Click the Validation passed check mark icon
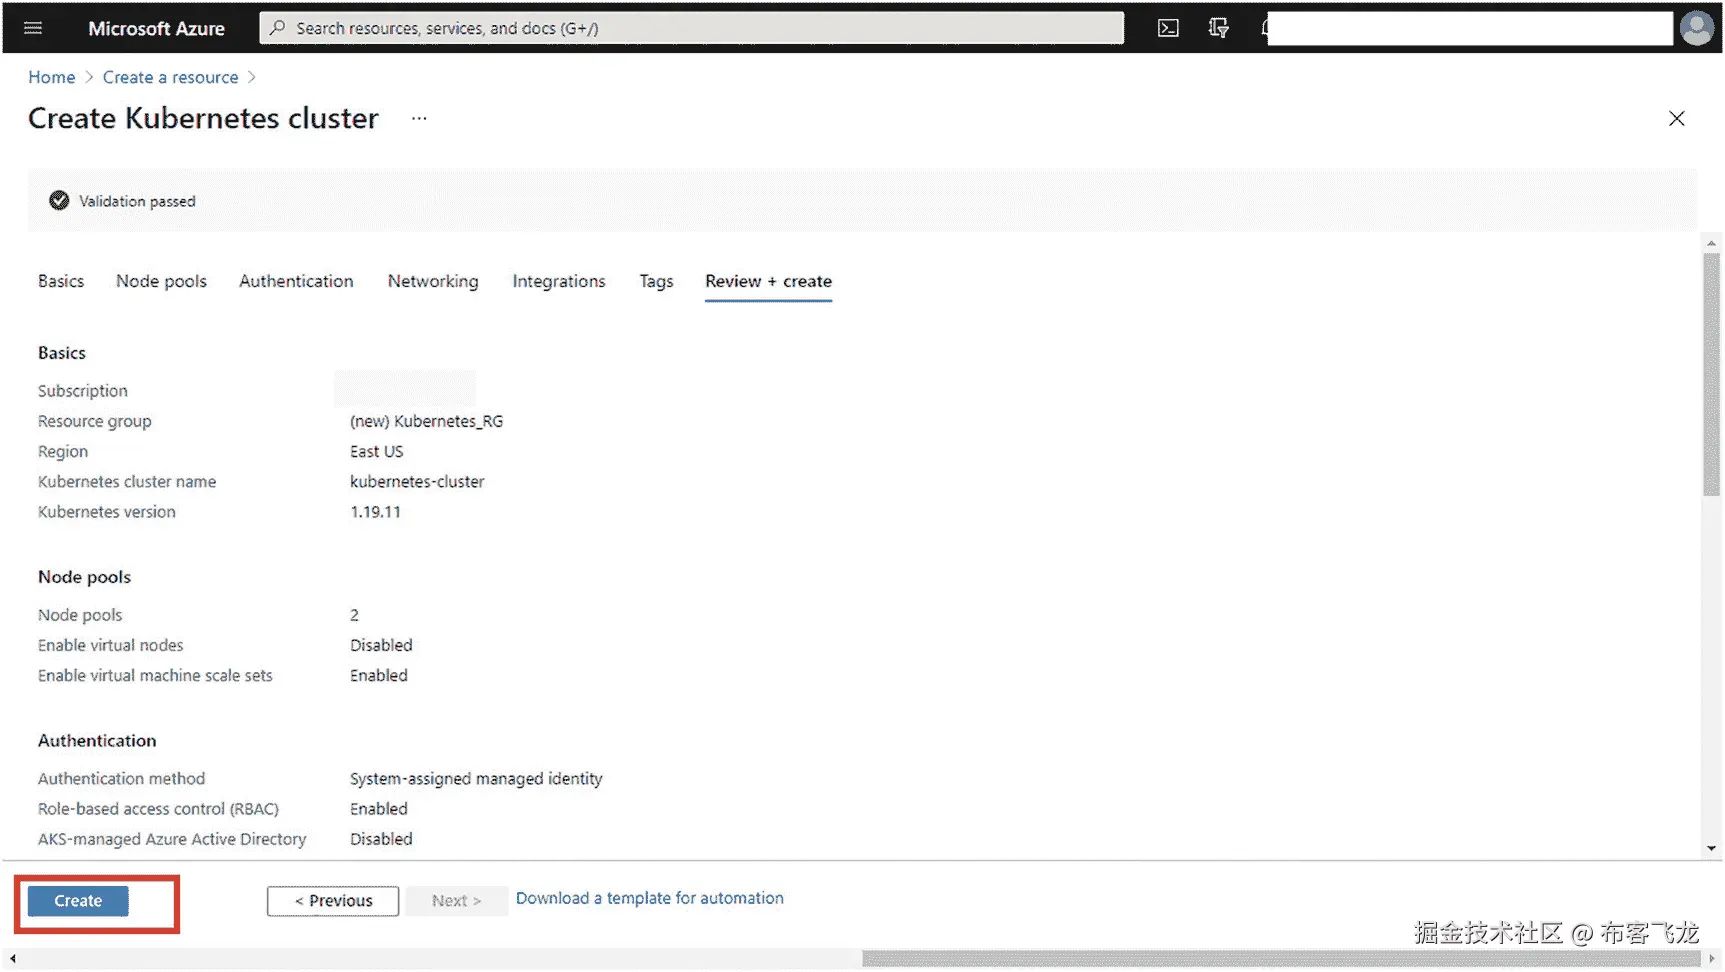This screenshot has width=1725, height=972. tap(59, 201)
